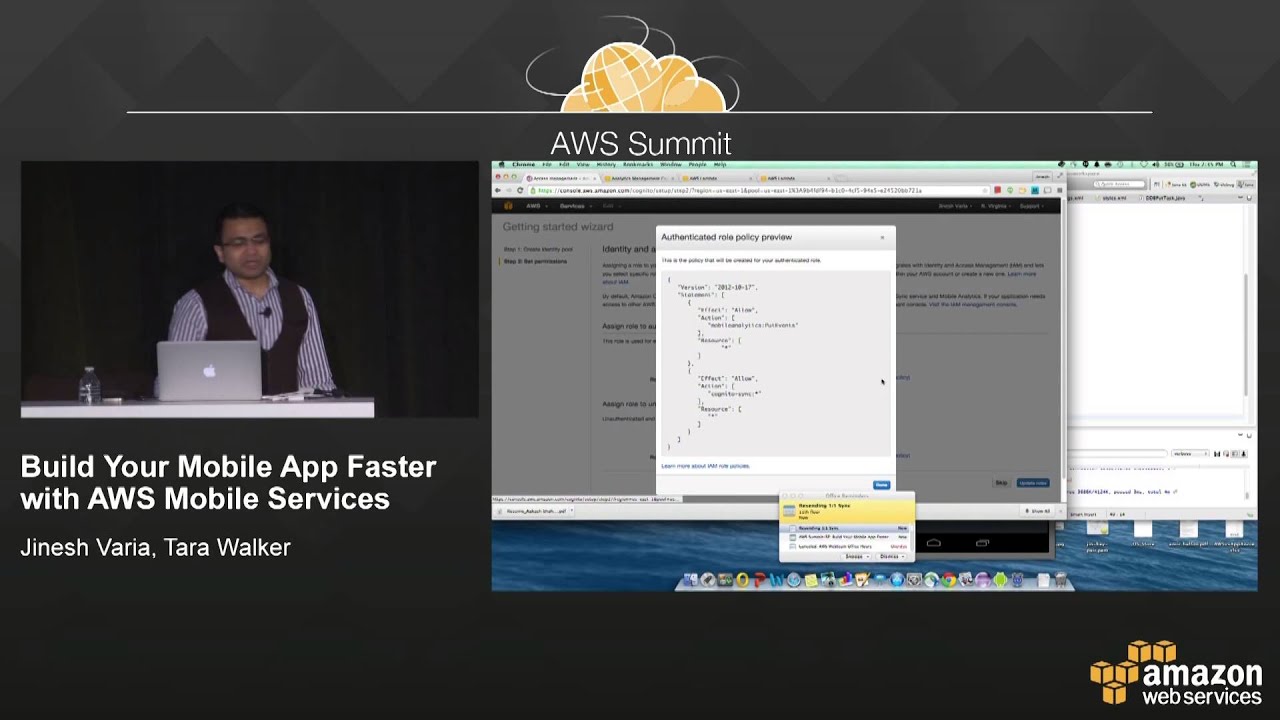Open the Jinesh Varia account dropdown

(955, 206)
